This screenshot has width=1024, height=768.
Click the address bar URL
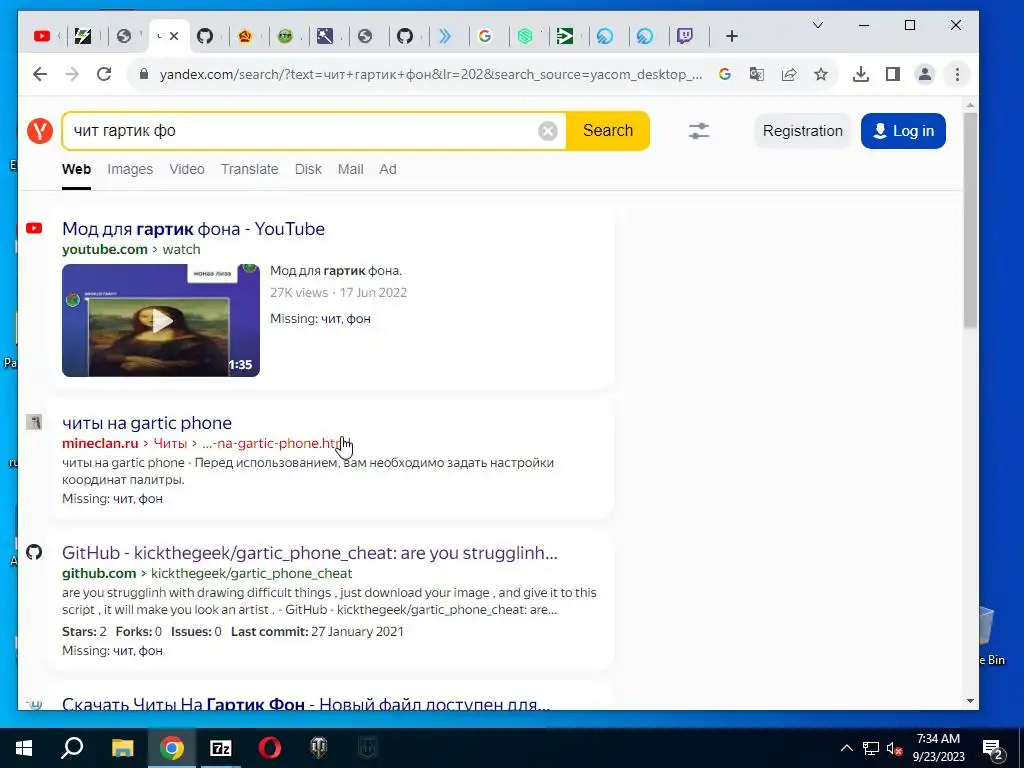coord(430,74)
